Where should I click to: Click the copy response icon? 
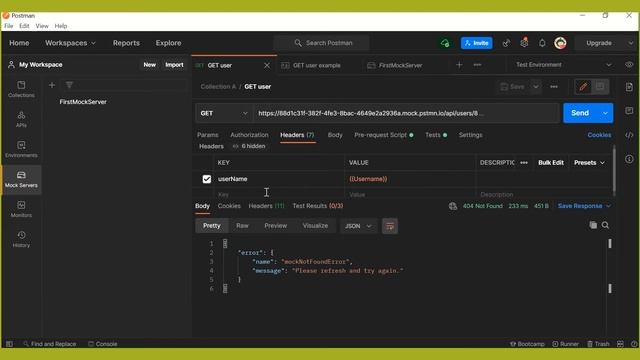click(593, 225)
